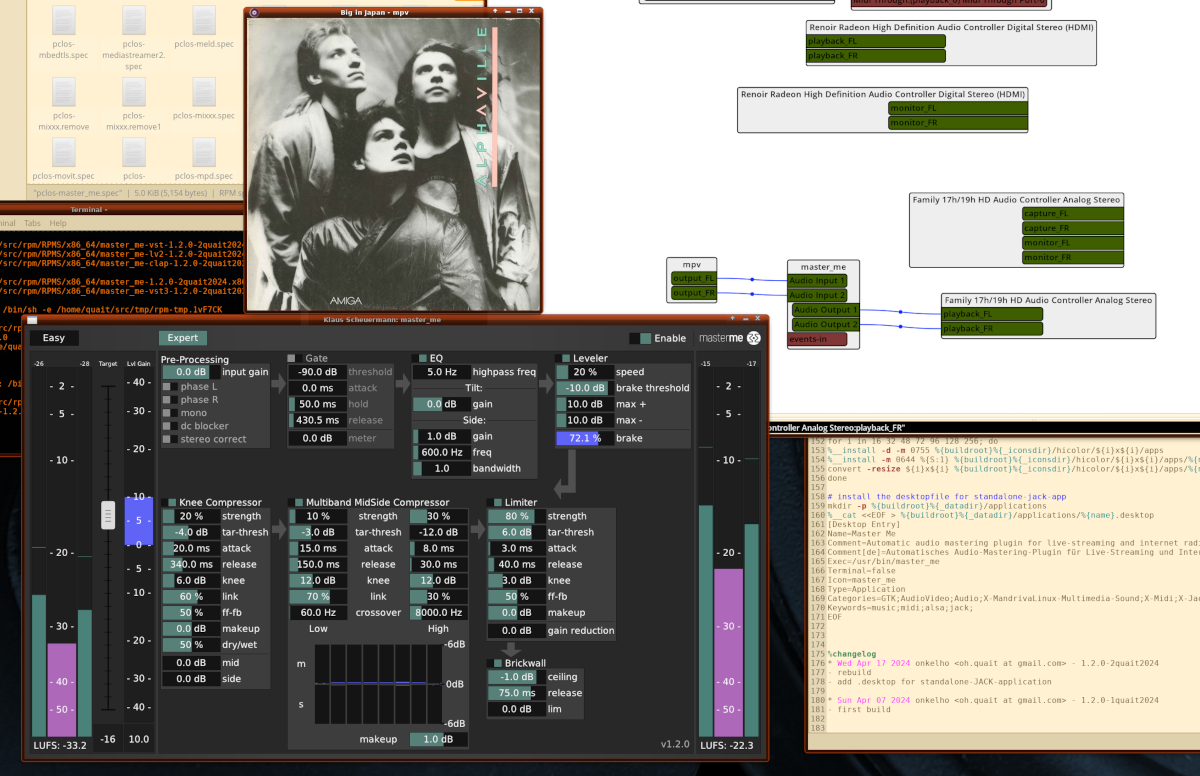1200x776 pixels.
Task: Open the Tabs menu in Terminal
Action: pyautogui.click(x=32, y=223)
